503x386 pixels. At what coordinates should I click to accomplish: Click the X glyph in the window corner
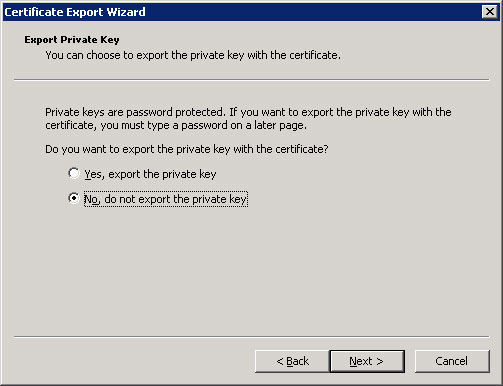coord(490,12)
